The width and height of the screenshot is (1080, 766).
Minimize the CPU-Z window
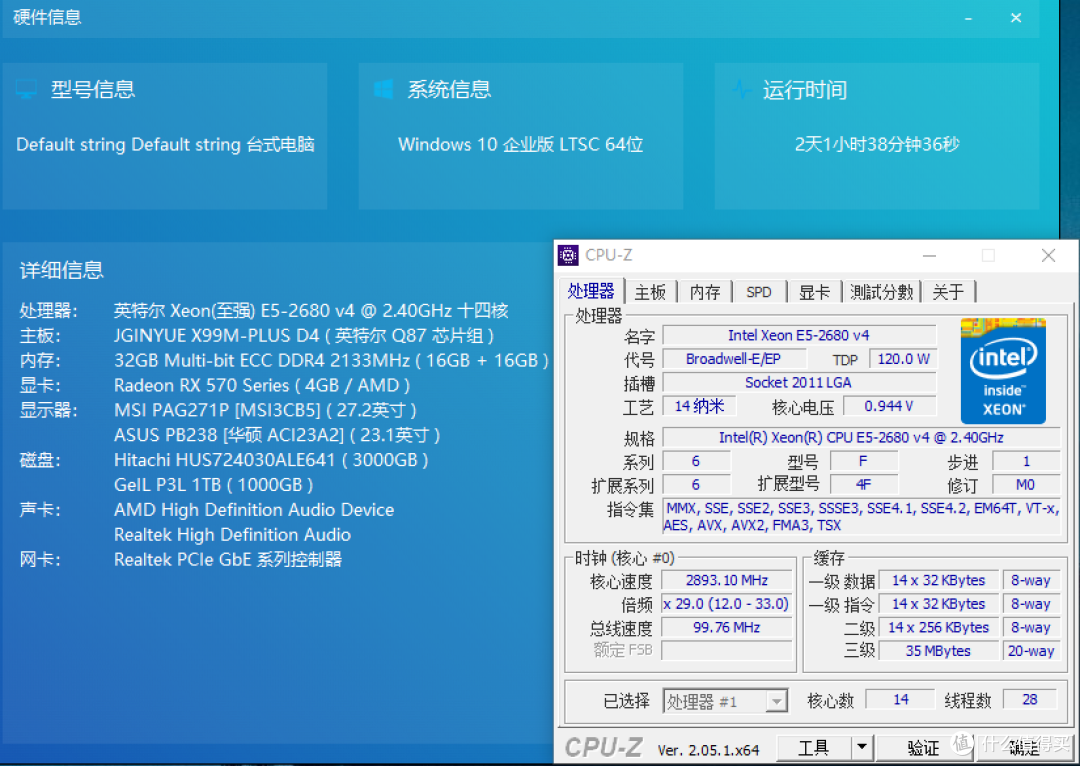pos(929,256)
